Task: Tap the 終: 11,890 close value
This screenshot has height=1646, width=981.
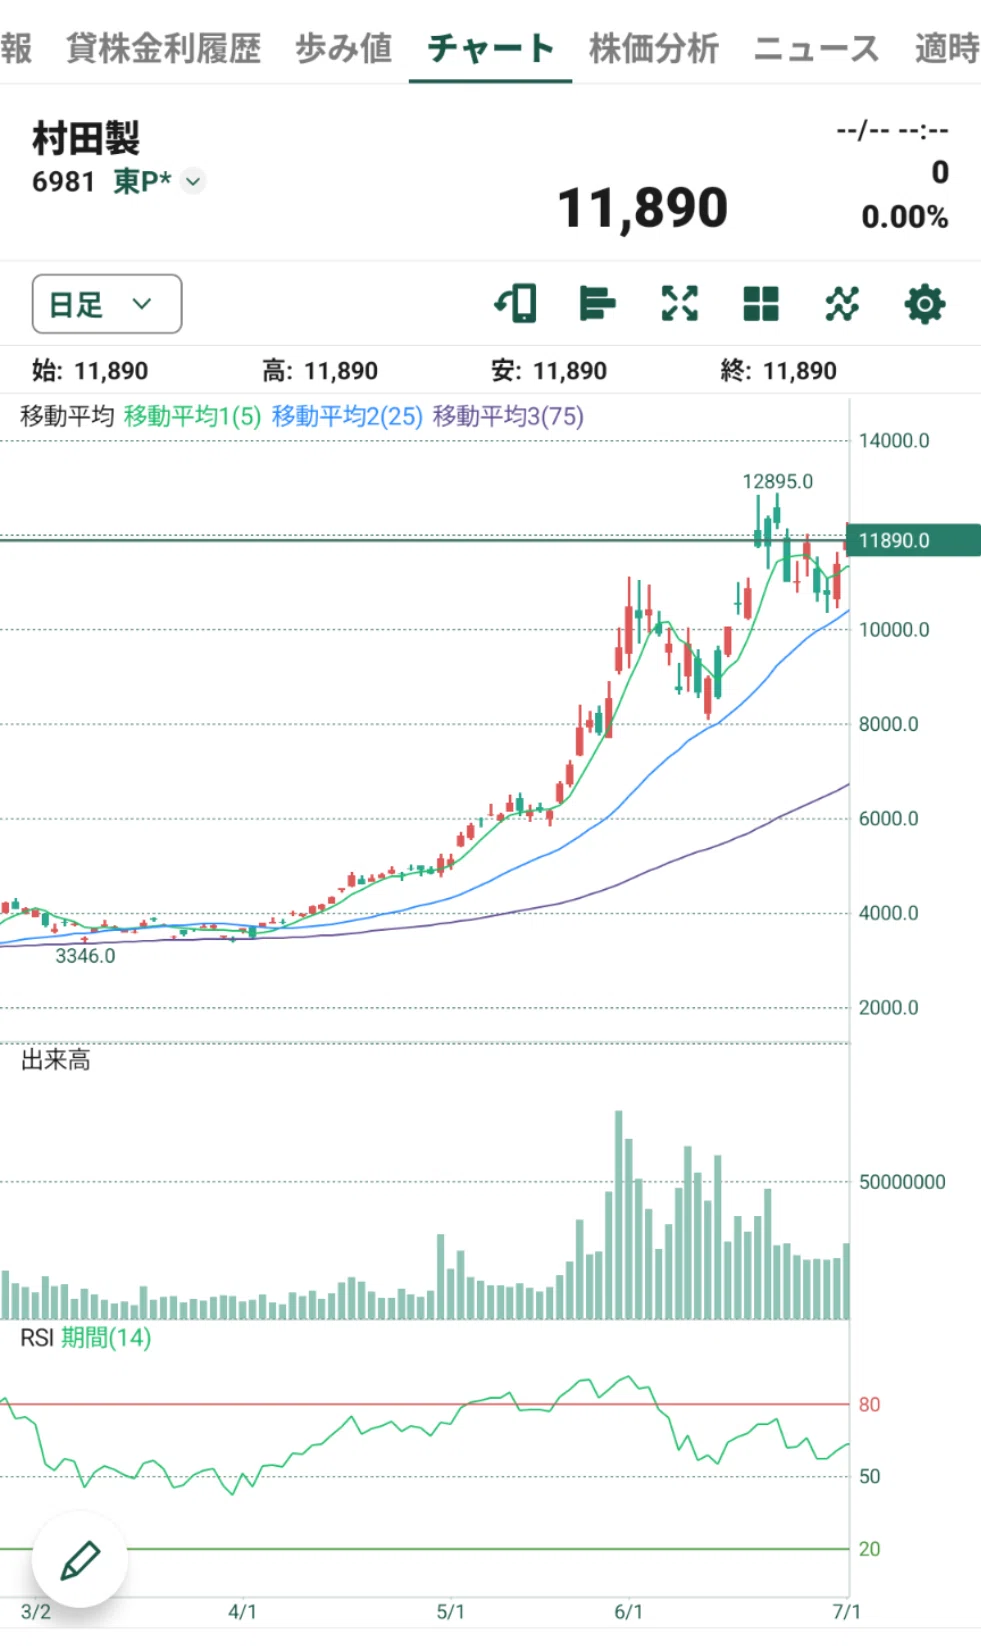Action: coord(779,371)
